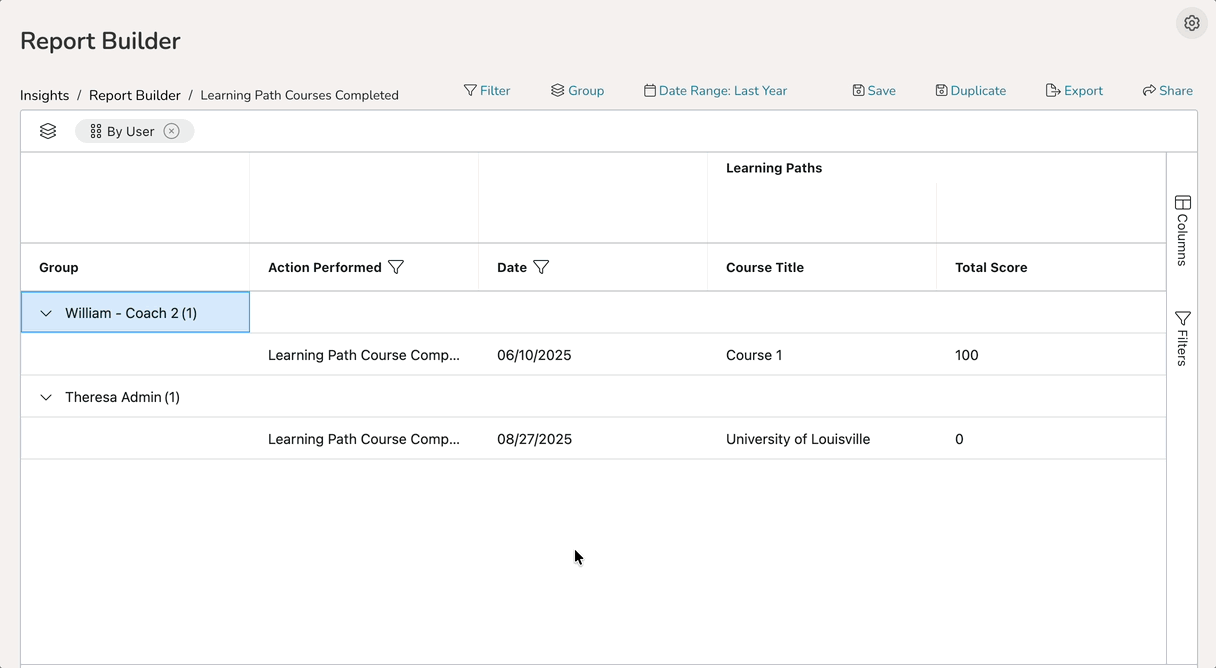Share the report
The image size is (1216, 668).
(1167, 91)
